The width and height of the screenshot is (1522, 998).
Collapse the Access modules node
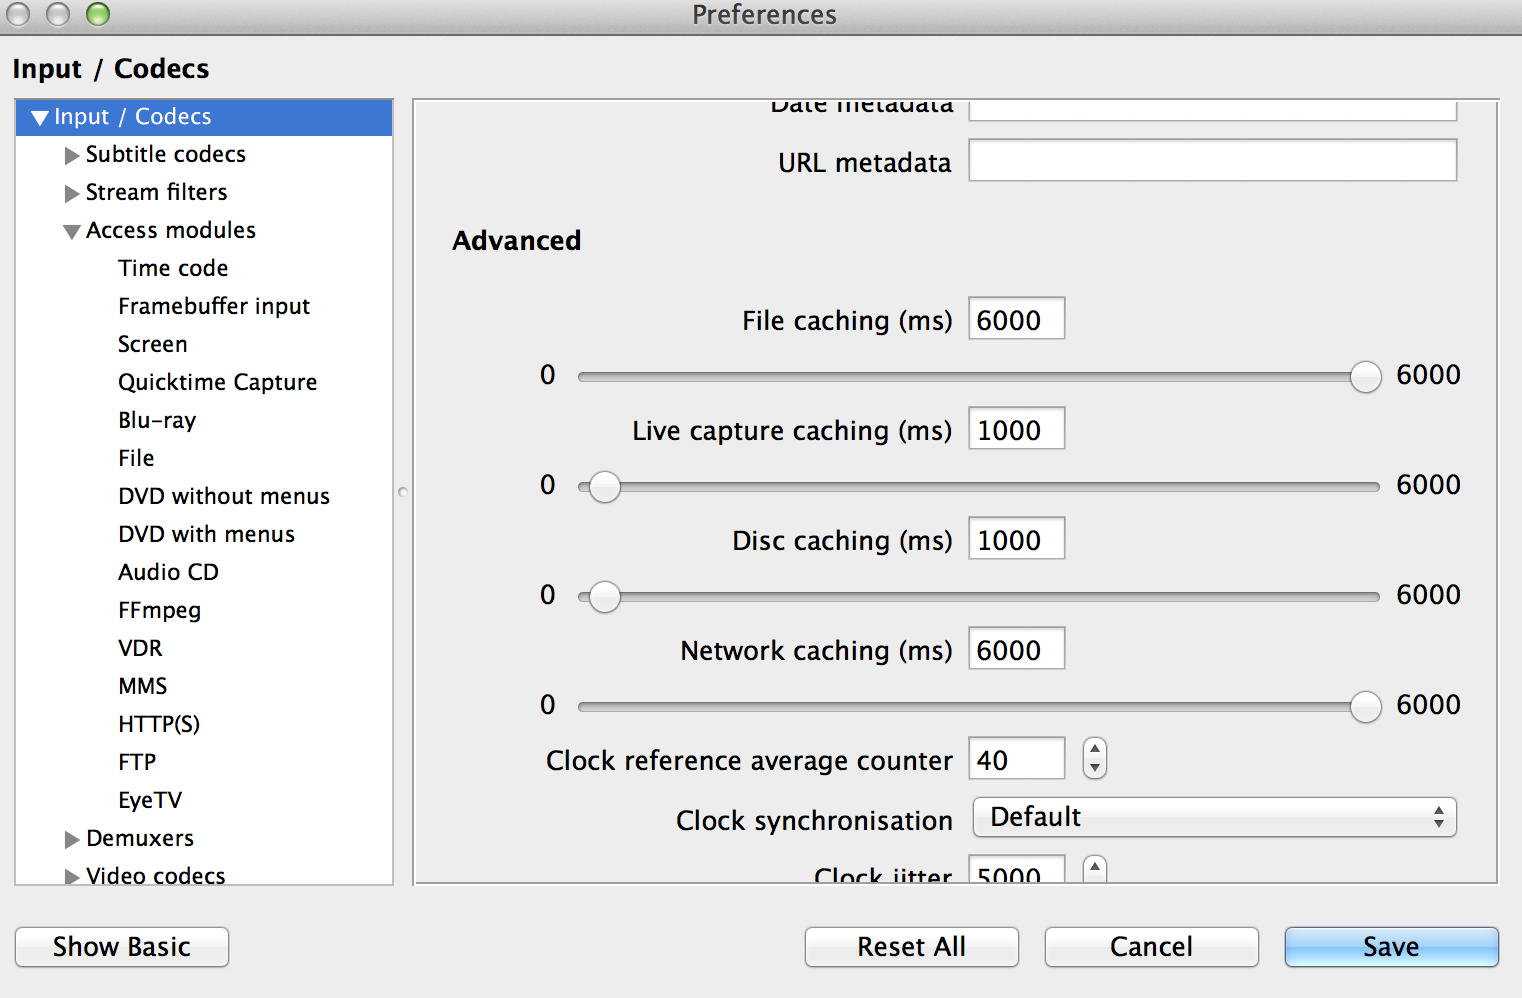point(71,232)
